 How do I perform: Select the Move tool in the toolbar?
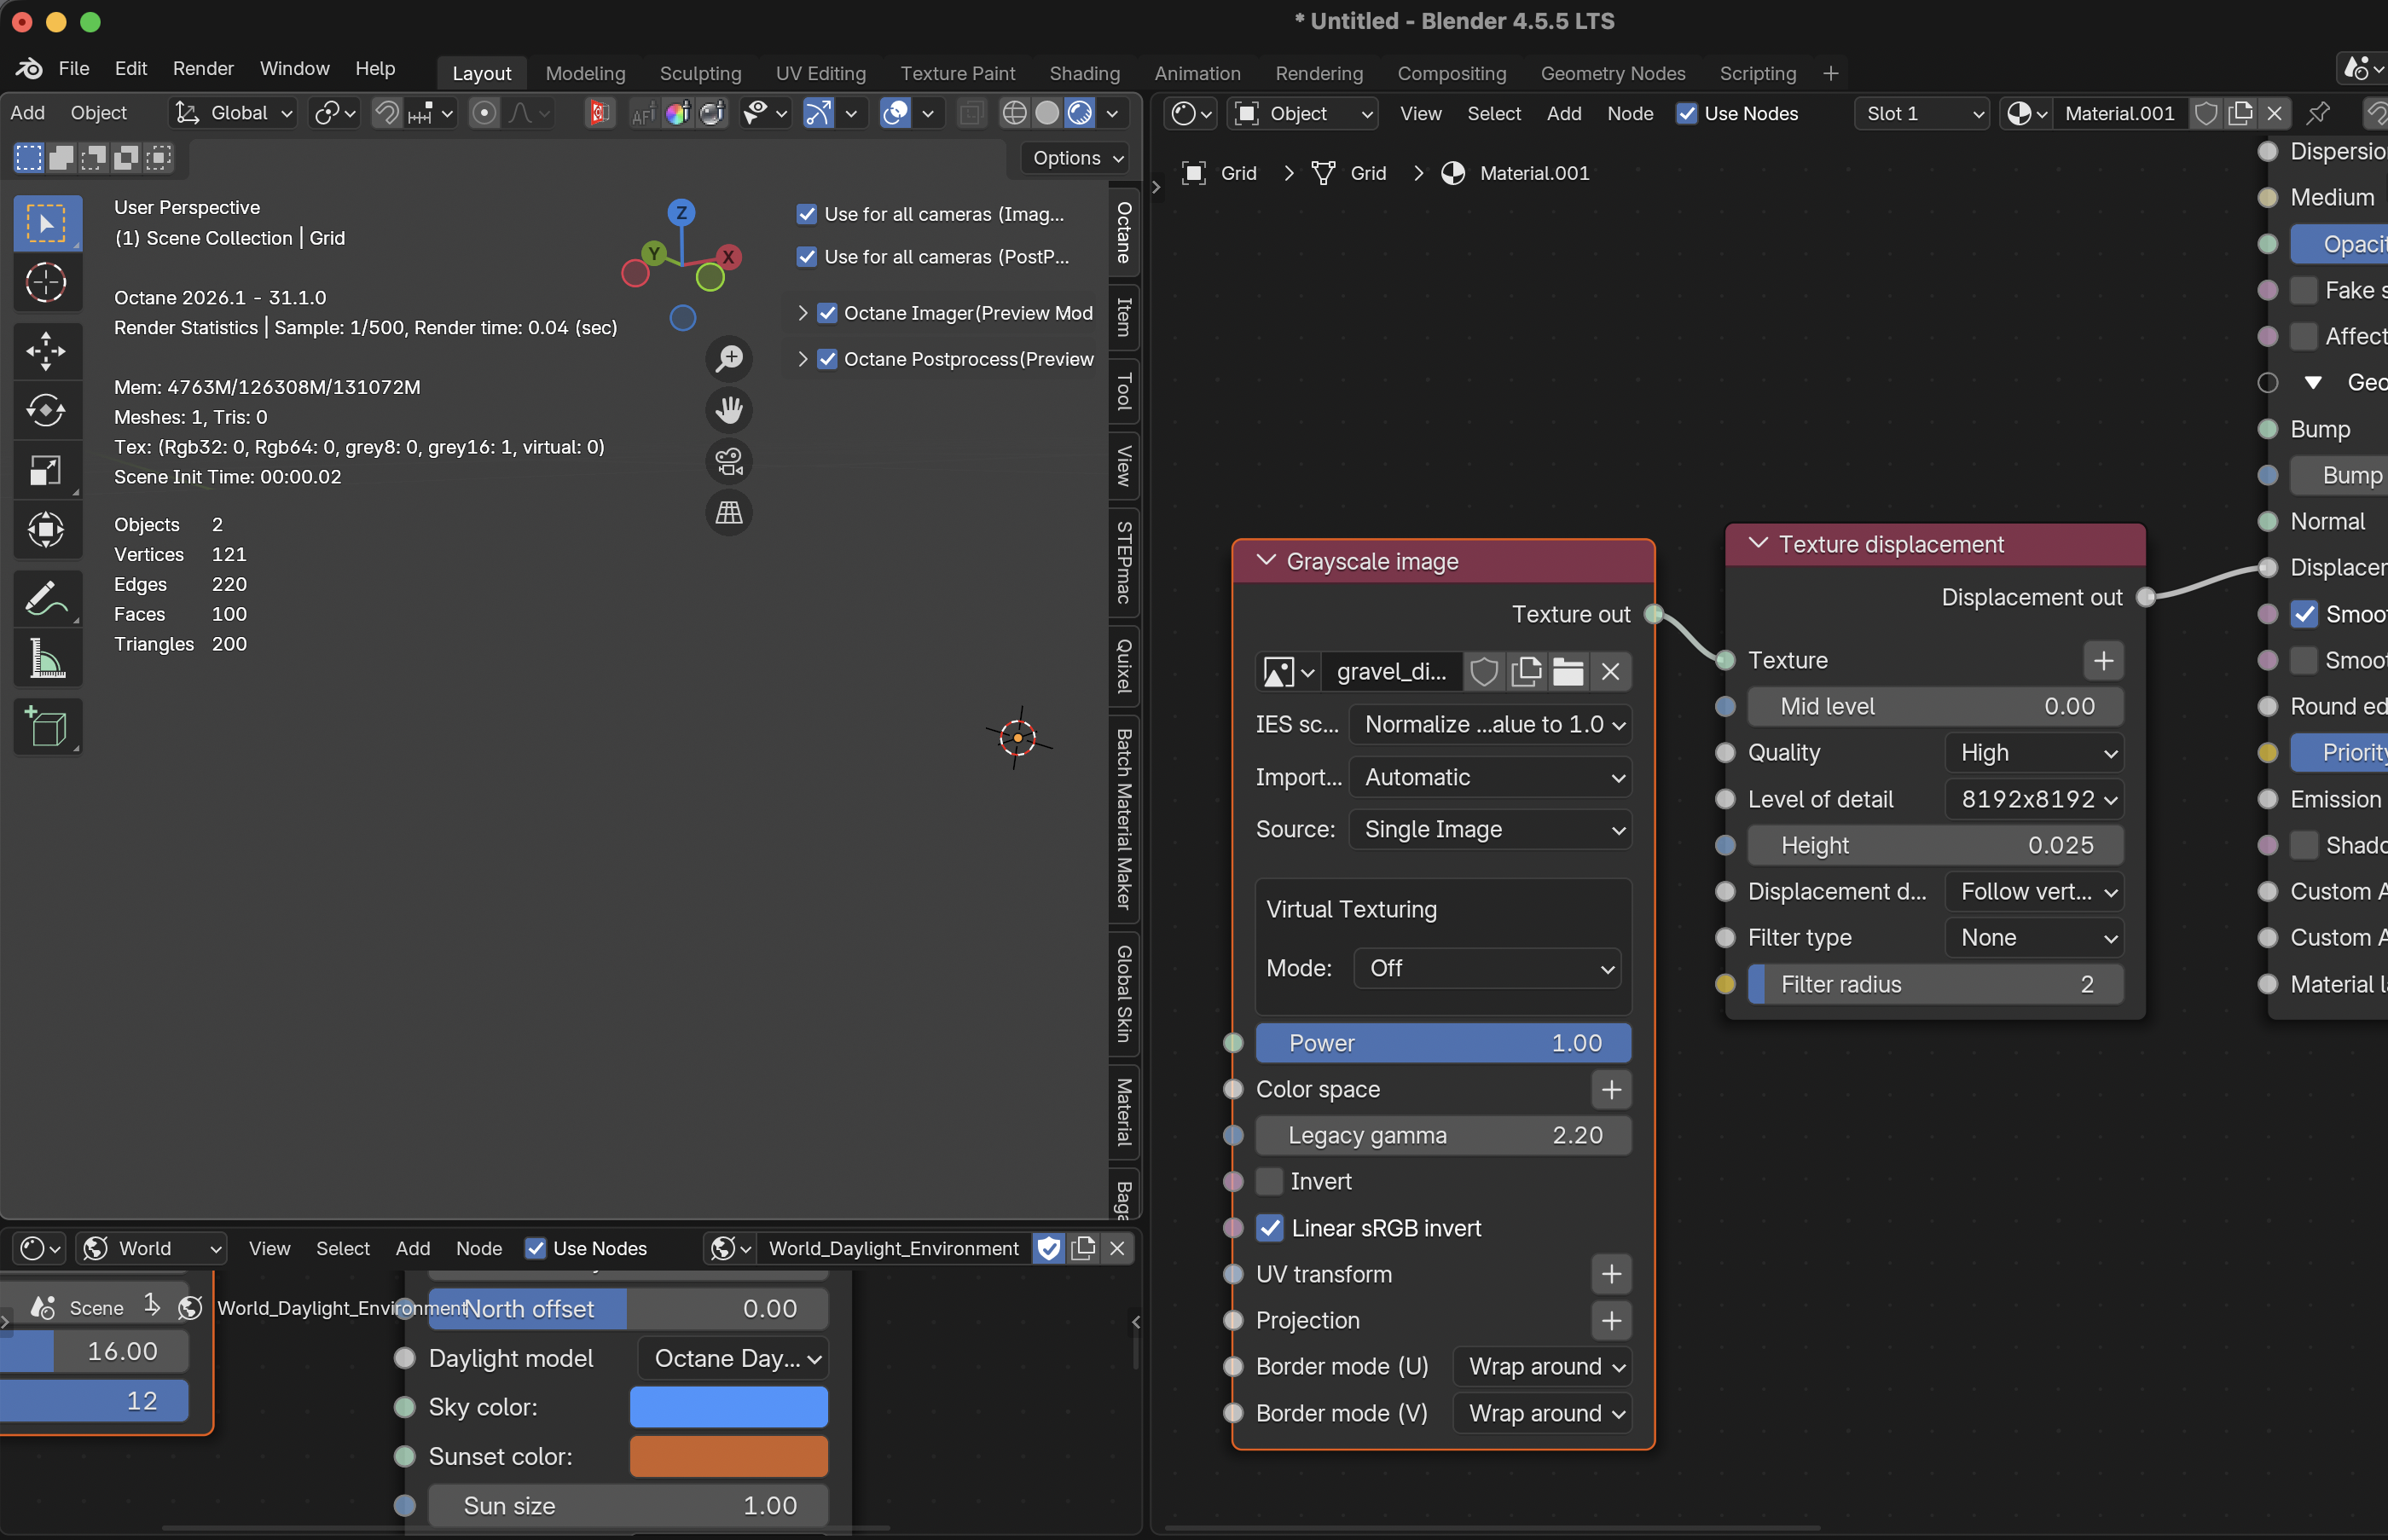coord(46,351)
